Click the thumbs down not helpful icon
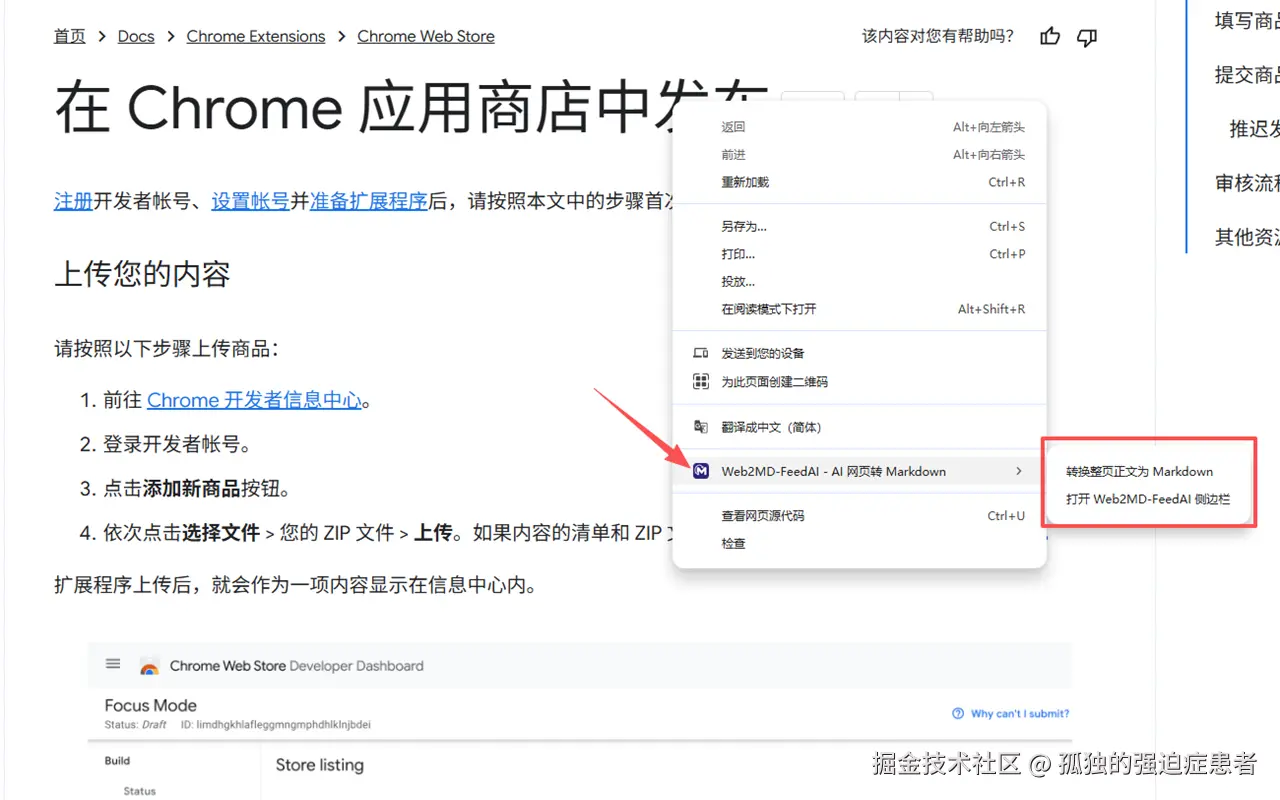The height and width of the screenshot is (800, 1280). [1087, 37]
